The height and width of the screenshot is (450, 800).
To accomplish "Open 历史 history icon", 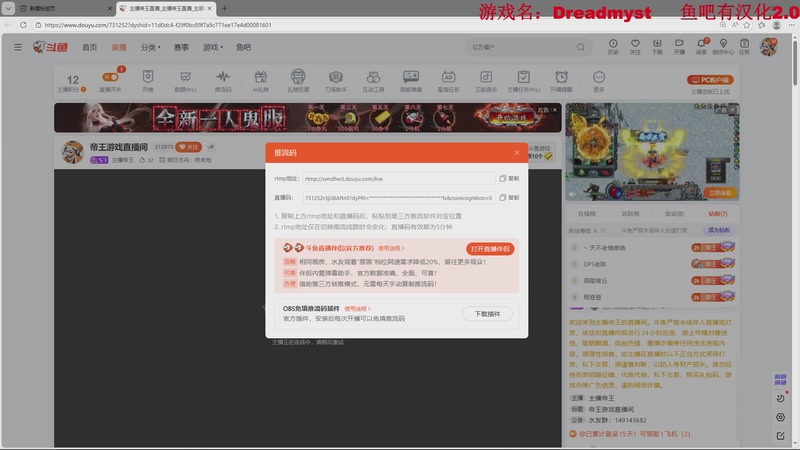I will point(613,46).
